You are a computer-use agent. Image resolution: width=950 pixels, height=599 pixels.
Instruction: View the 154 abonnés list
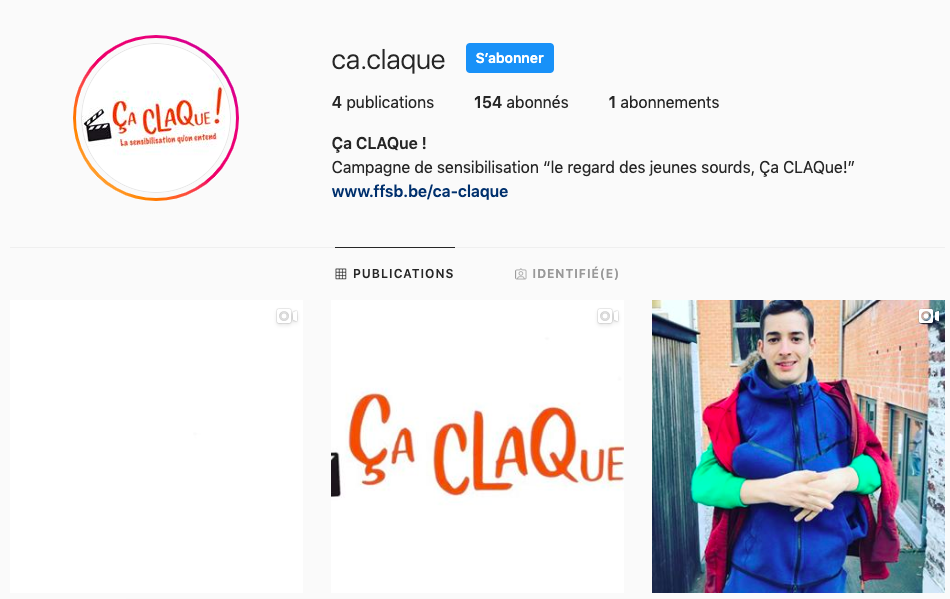[x=521, y=102]
